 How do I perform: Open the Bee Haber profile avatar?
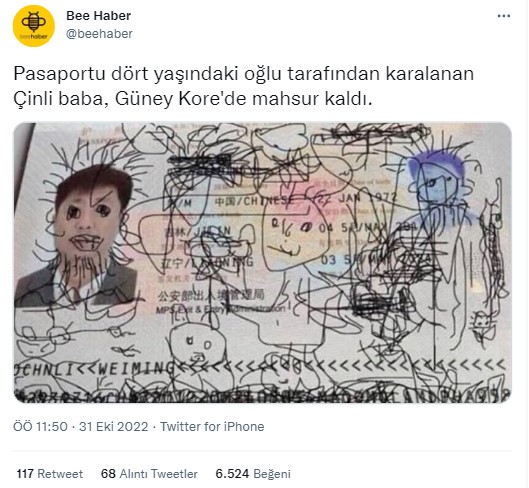point(34,26)
